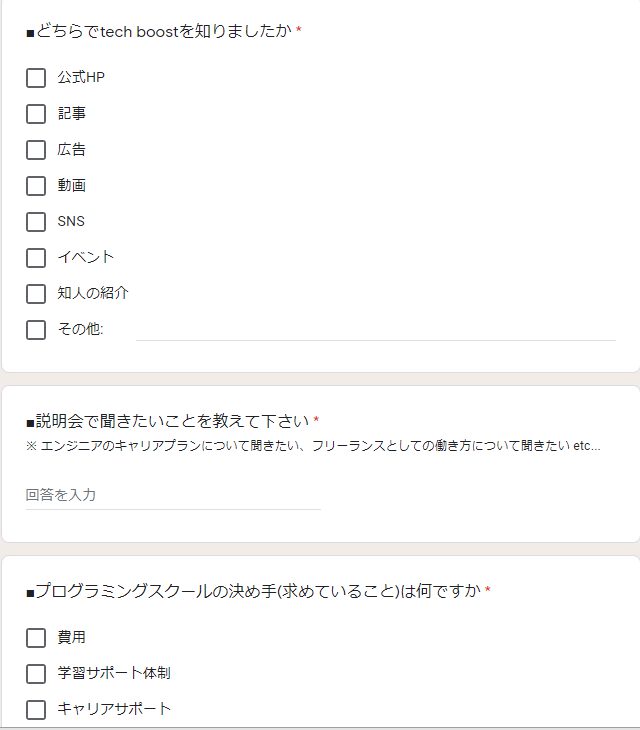
Task: Check the SNS checkbox
Action: tap(36, 222)
